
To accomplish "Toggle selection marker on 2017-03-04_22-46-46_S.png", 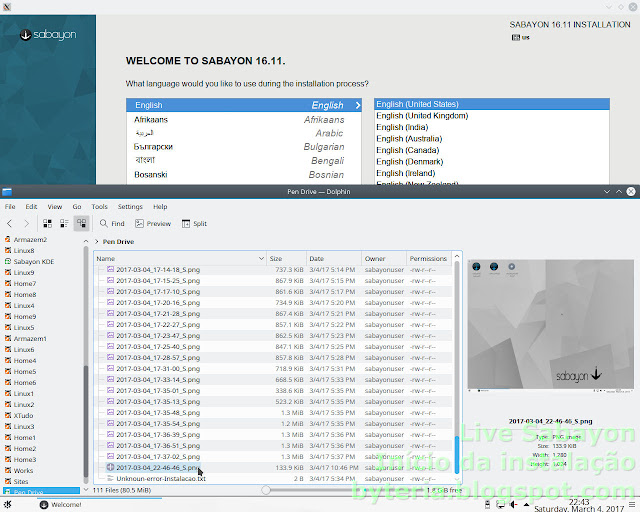I will [110, 467].
